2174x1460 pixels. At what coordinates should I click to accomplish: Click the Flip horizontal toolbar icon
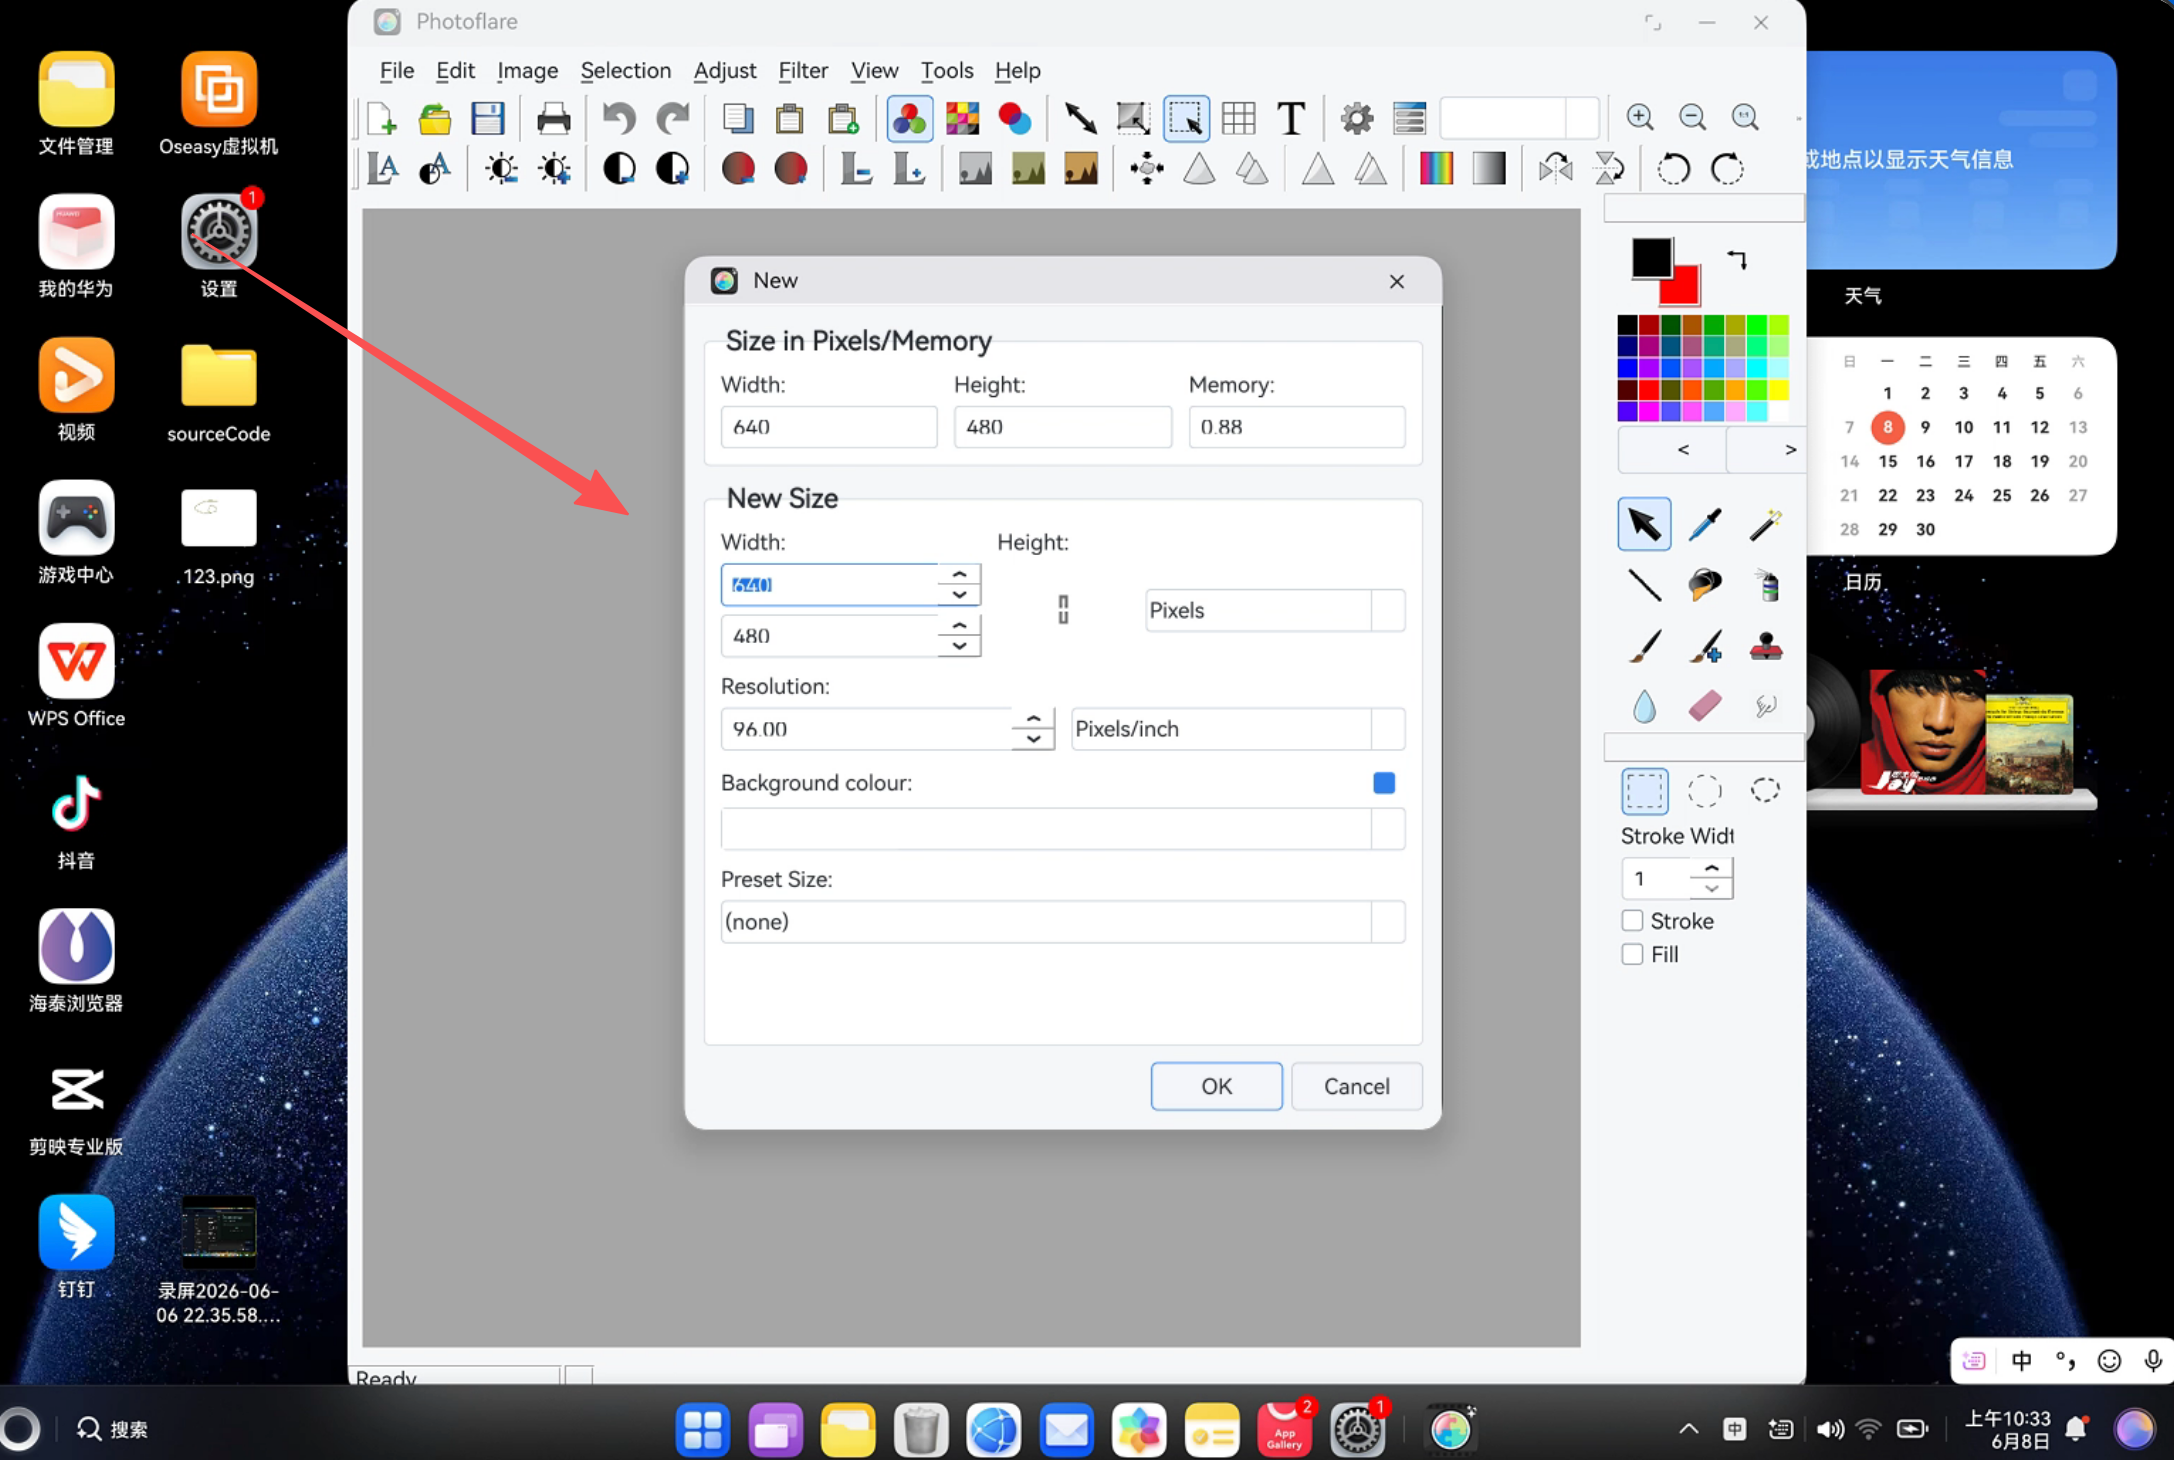[x=1556, y=169]
